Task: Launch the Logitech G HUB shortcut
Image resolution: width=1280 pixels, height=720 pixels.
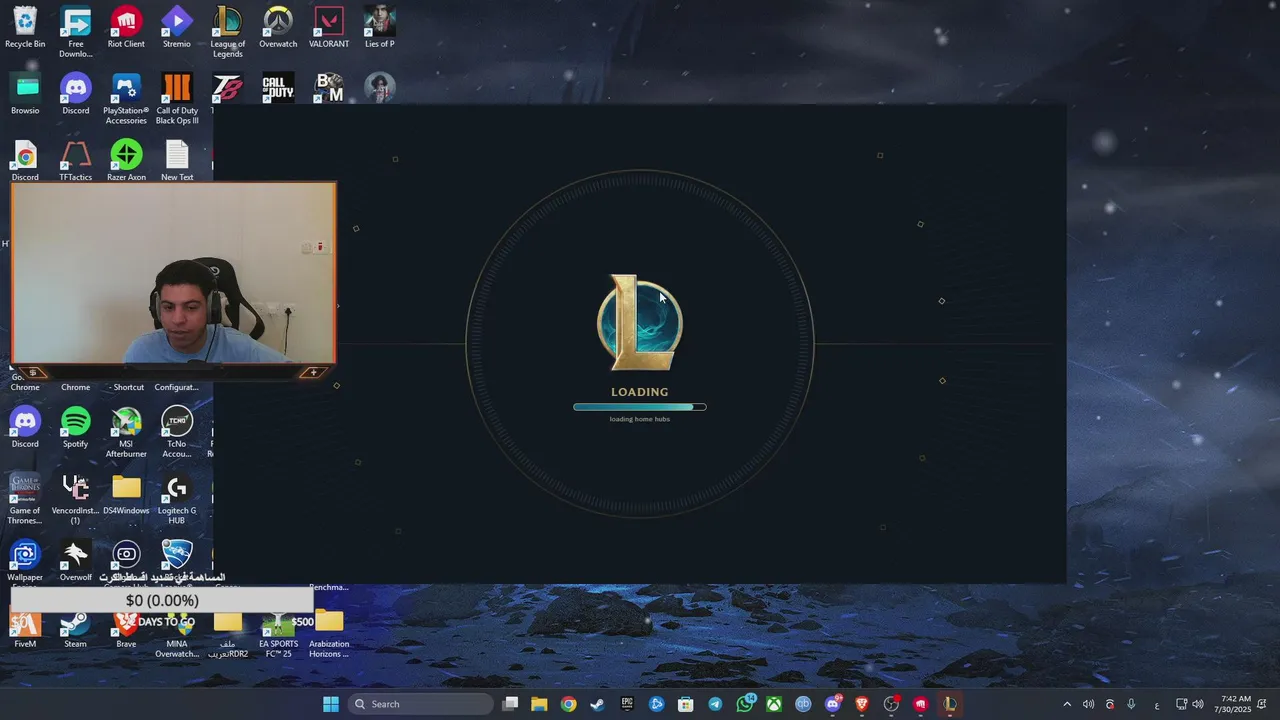Action: tap(177, 499)
